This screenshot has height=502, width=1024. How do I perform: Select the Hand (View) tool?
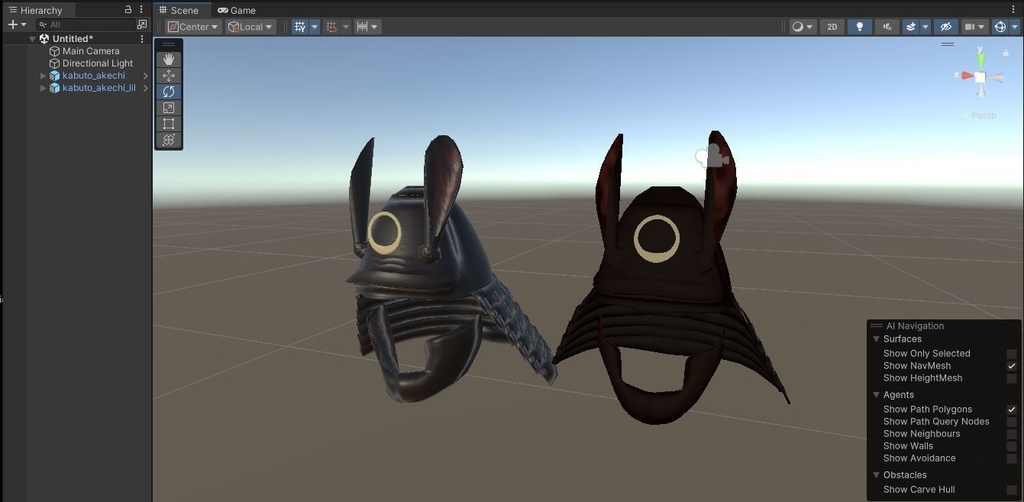(168, 59)
